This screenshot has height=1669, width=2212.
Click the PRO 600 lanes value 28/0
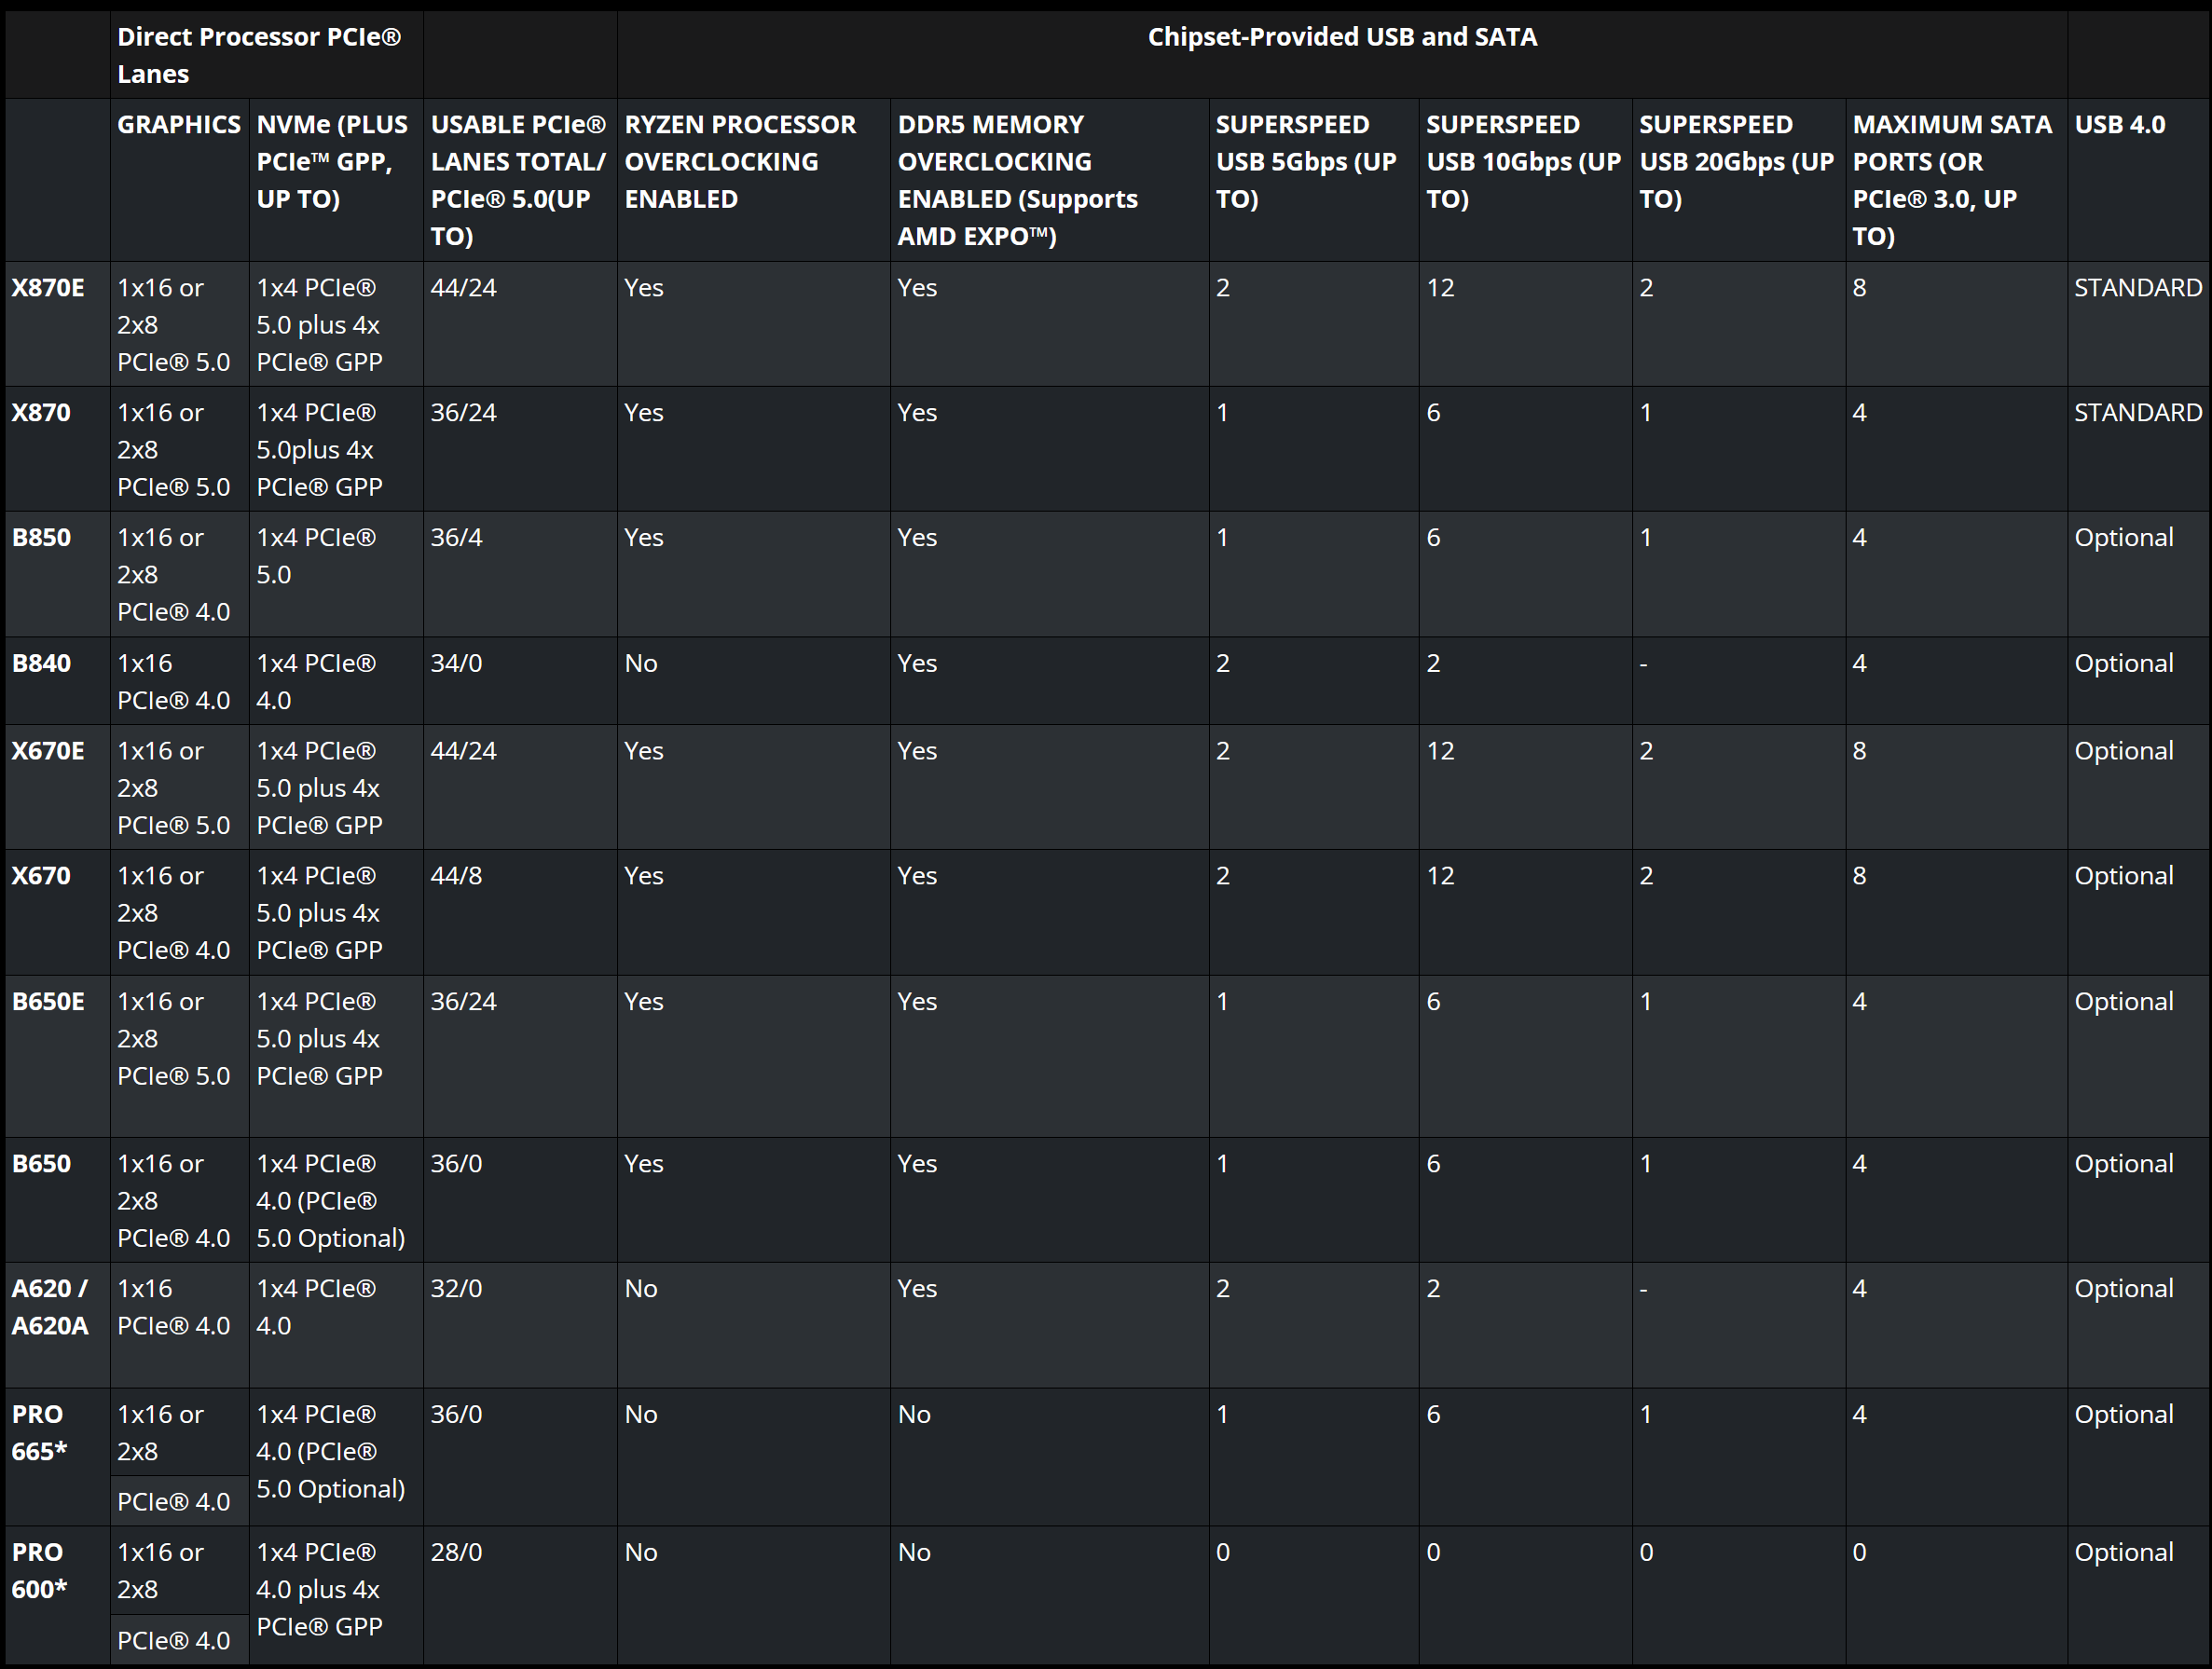[456, 1553]
